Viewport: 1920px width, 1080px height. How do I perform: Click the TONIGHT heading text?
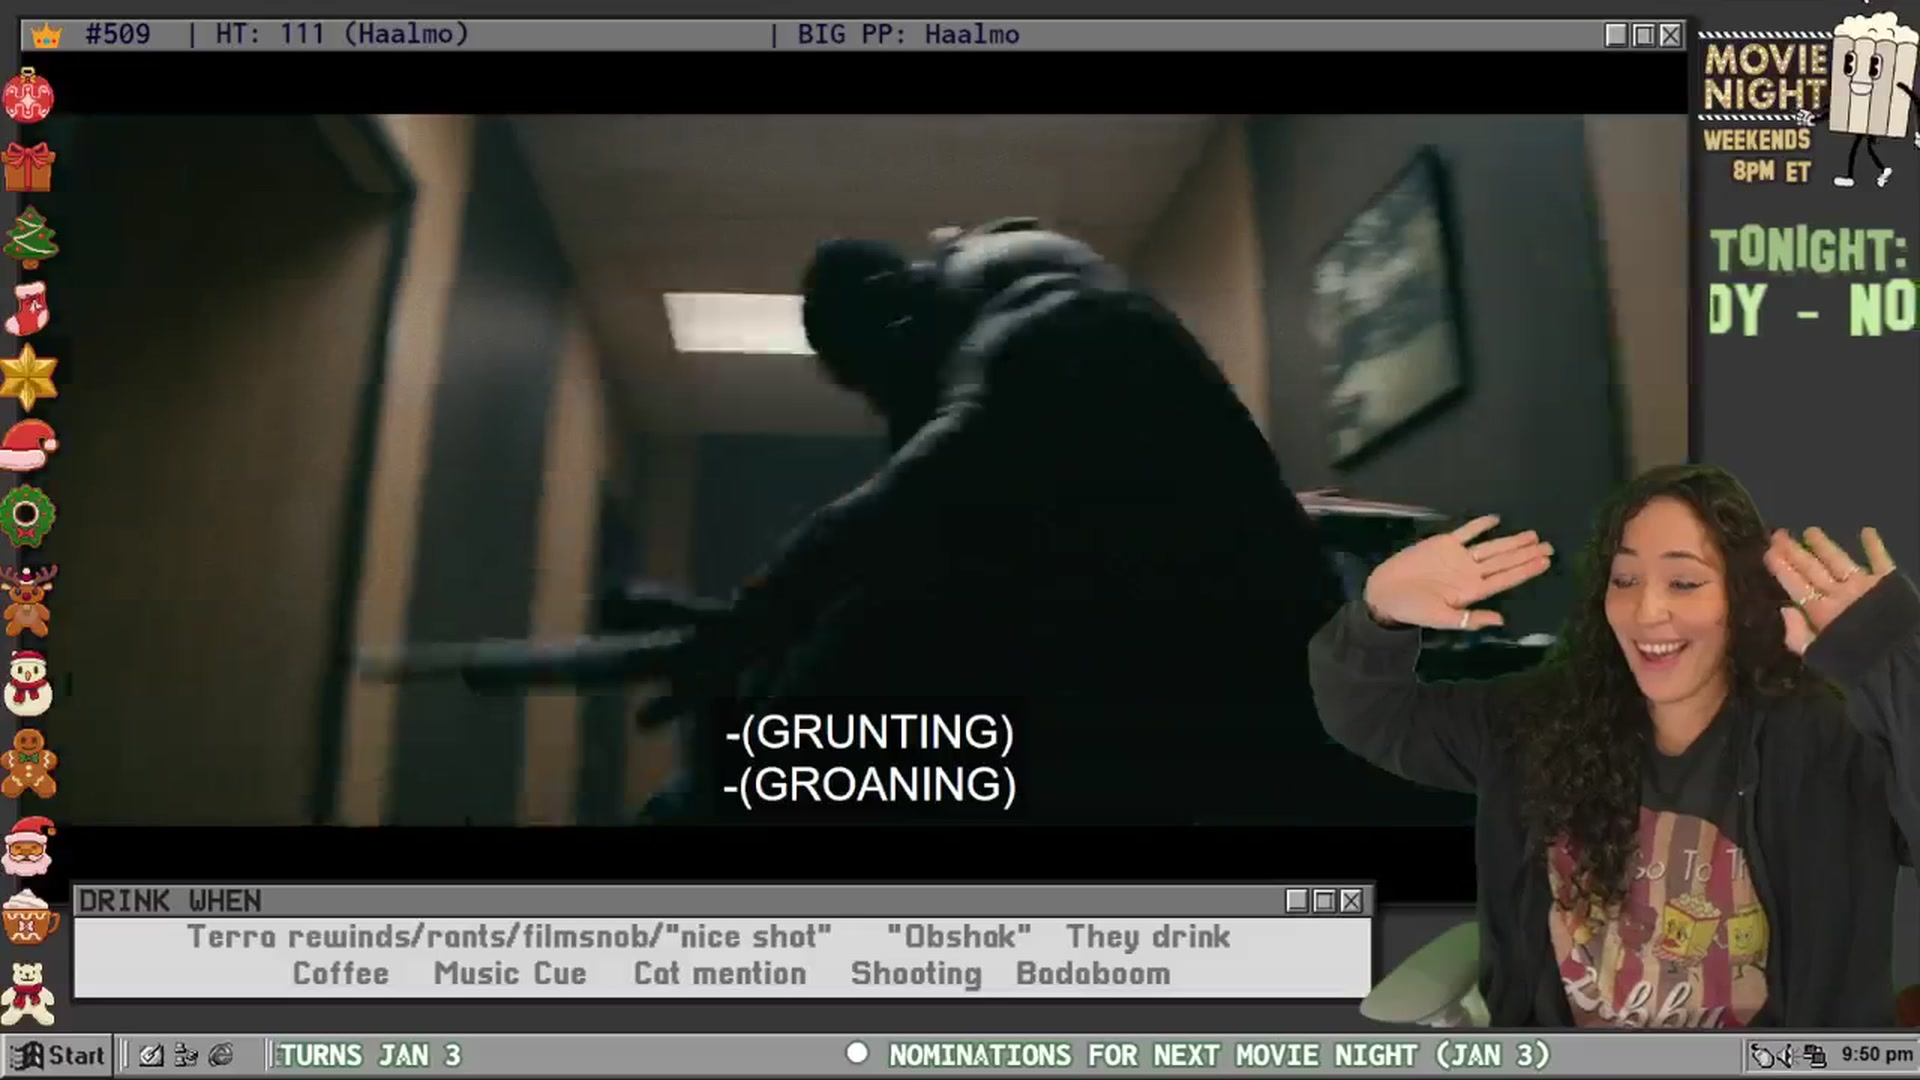click(1809, 250)
